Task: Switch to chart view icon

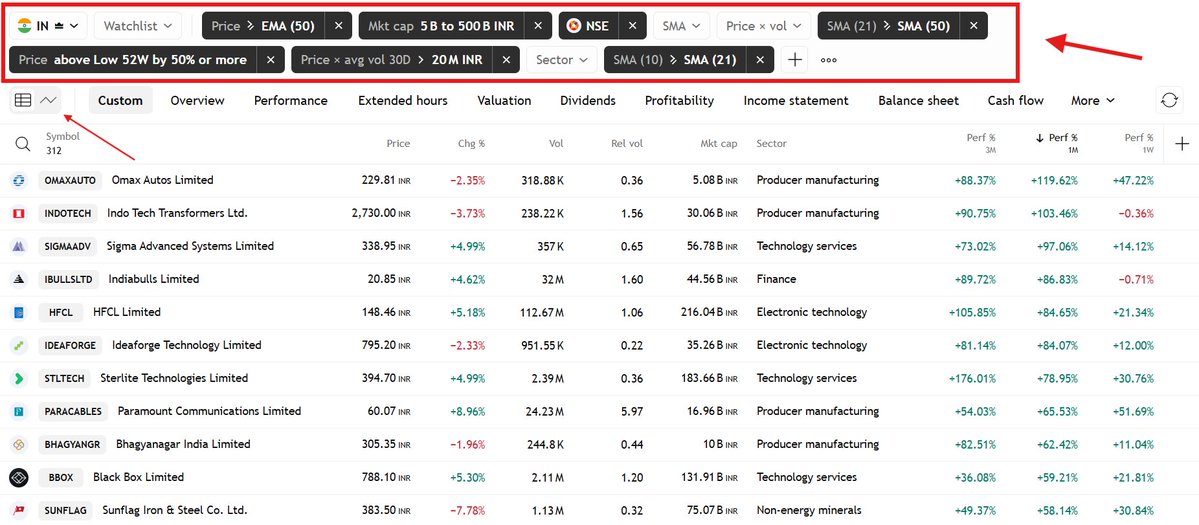Action: (x=49, y=100)
